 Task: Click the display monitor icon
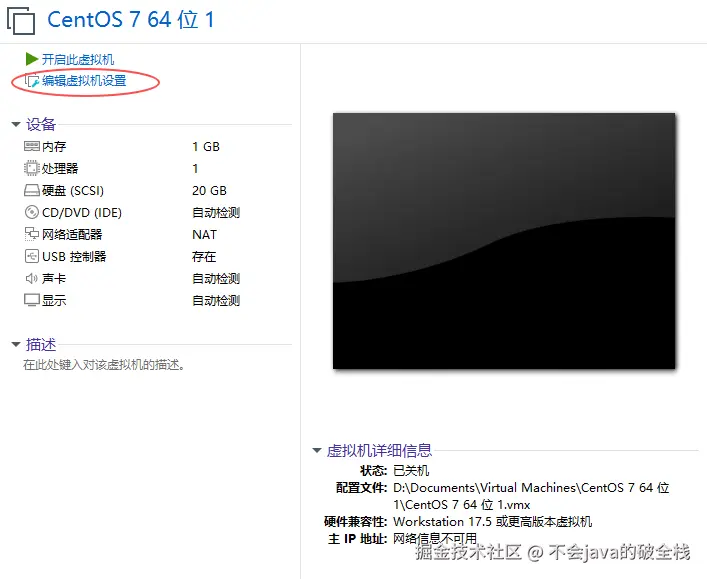pos(32,300)
